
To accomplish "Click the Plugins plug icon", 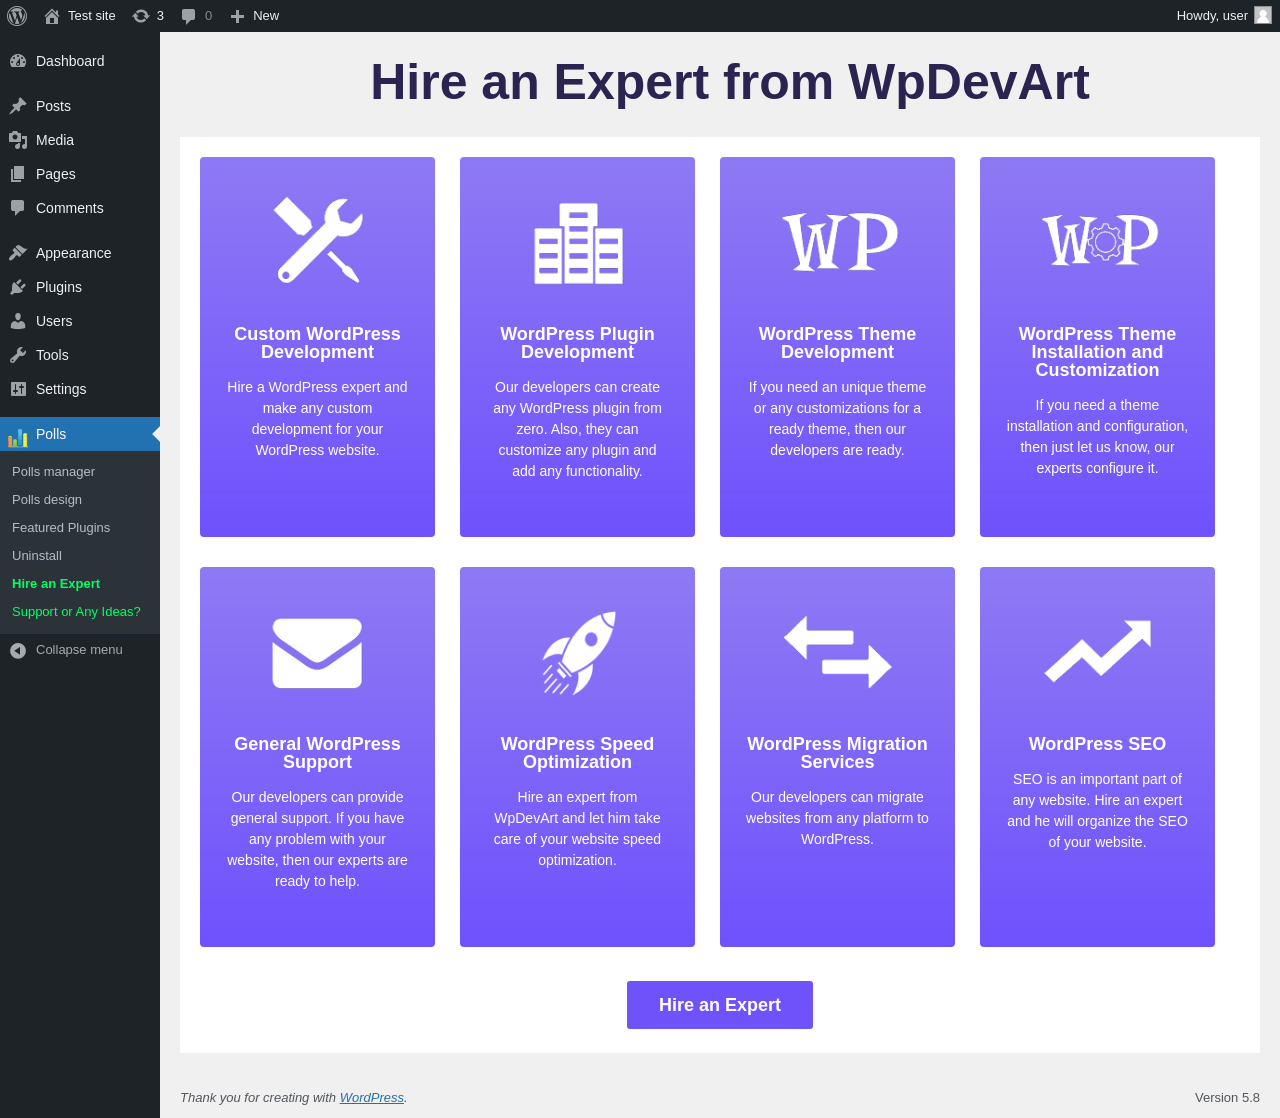I will click(x=18, y=287).
